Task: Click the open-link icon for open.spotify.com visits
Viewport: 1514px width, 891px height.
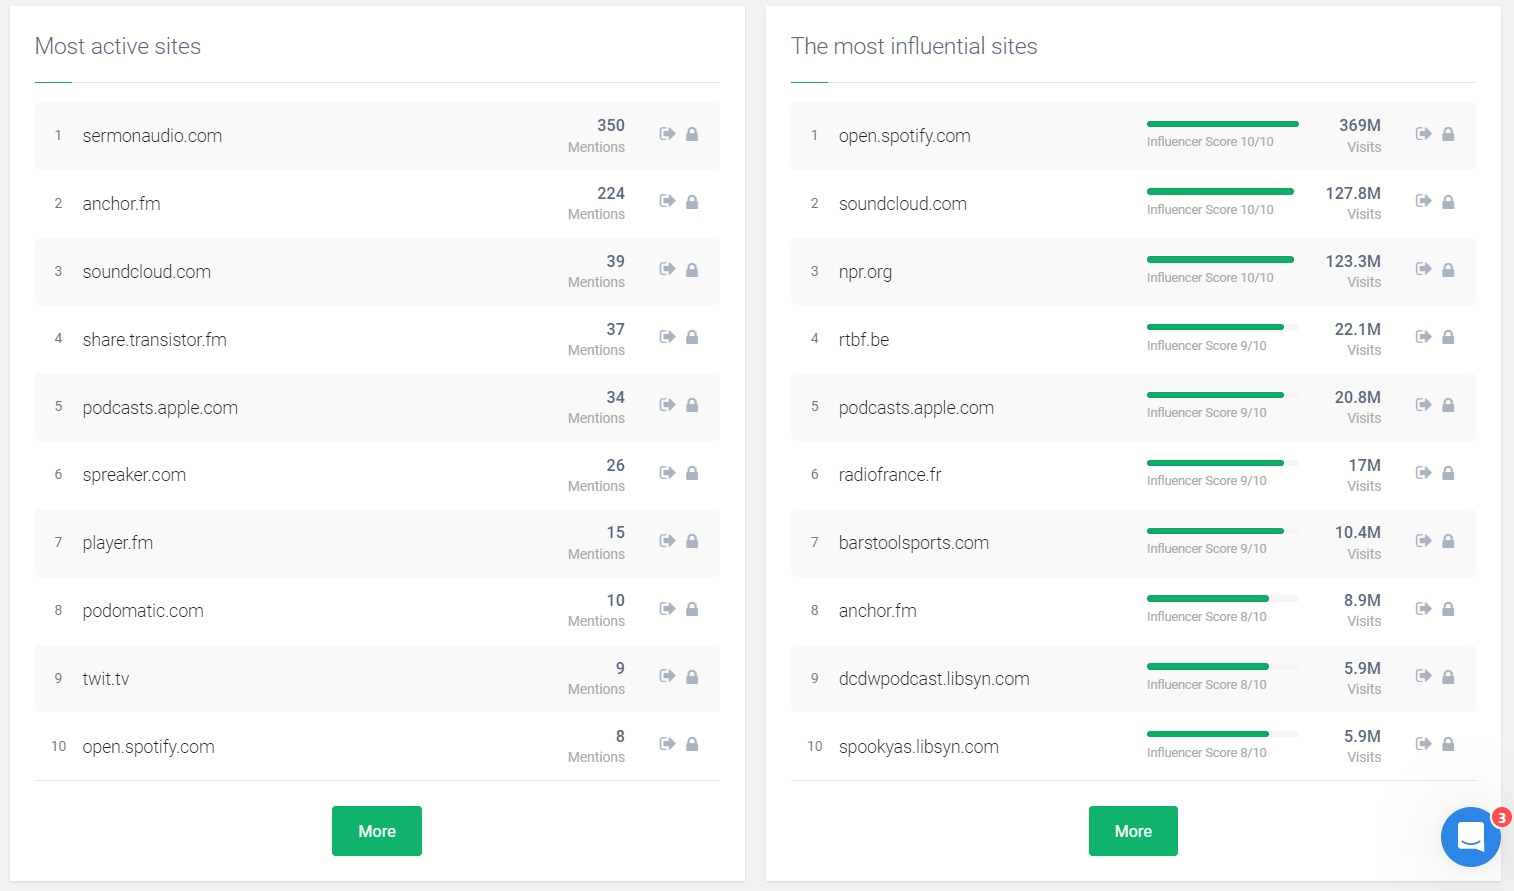Action: point(1423,134)
